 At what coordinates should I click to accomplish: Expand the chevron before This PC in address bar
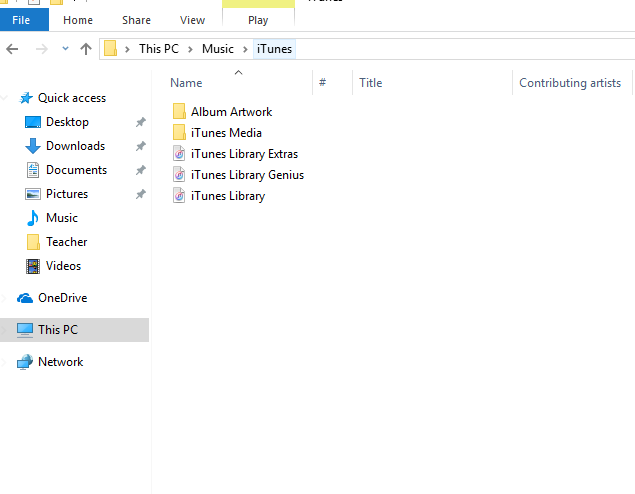click(x=127, y=49)
